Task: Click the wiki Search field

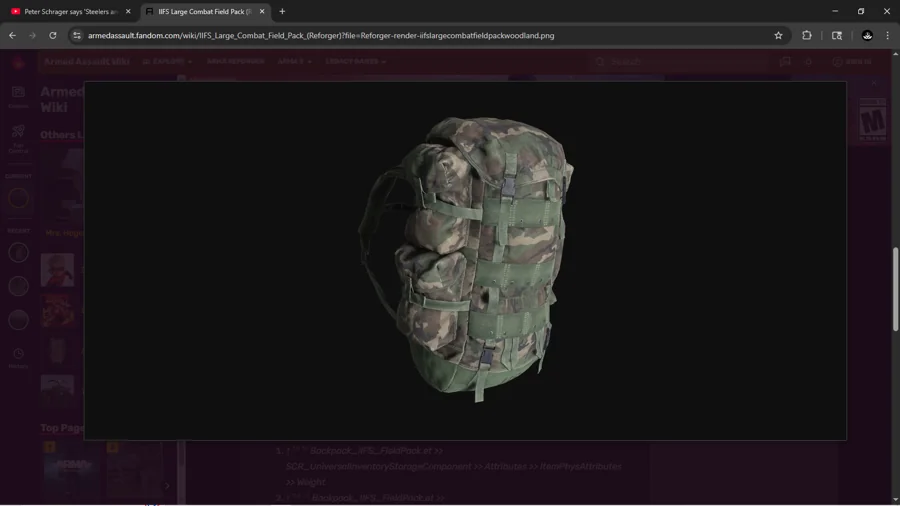Action: [677, 61]
